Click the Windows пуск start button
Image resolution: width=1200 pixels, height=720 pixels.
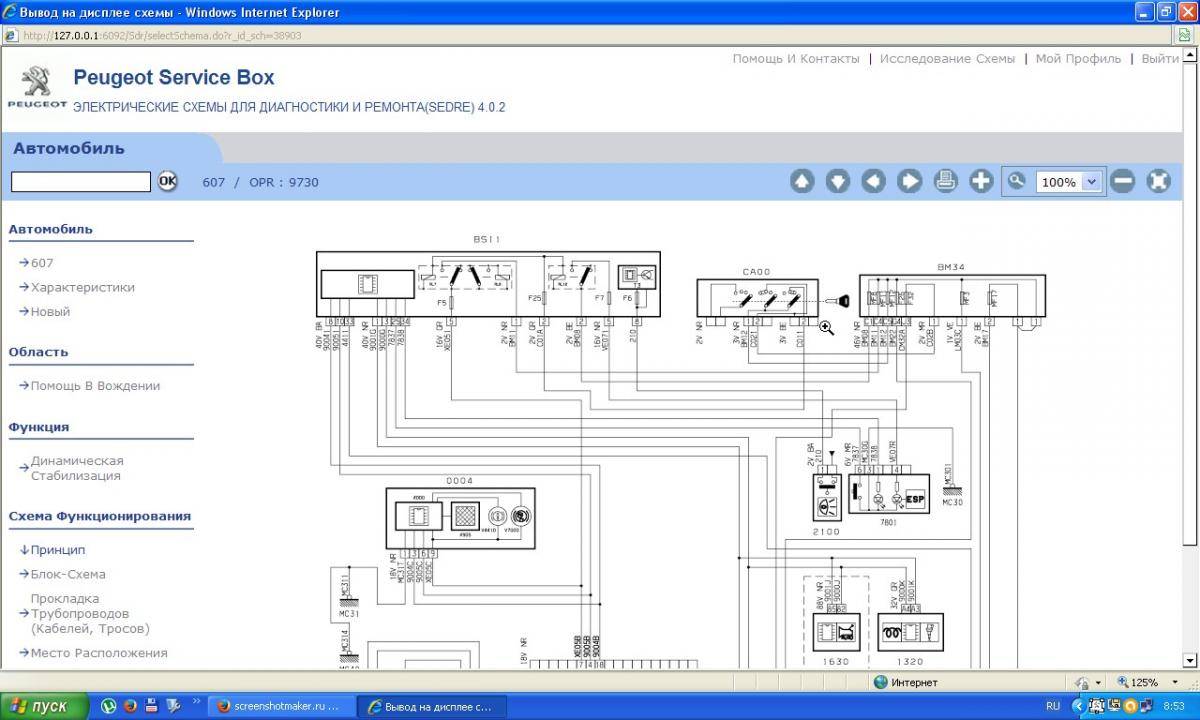coord(38,706)
